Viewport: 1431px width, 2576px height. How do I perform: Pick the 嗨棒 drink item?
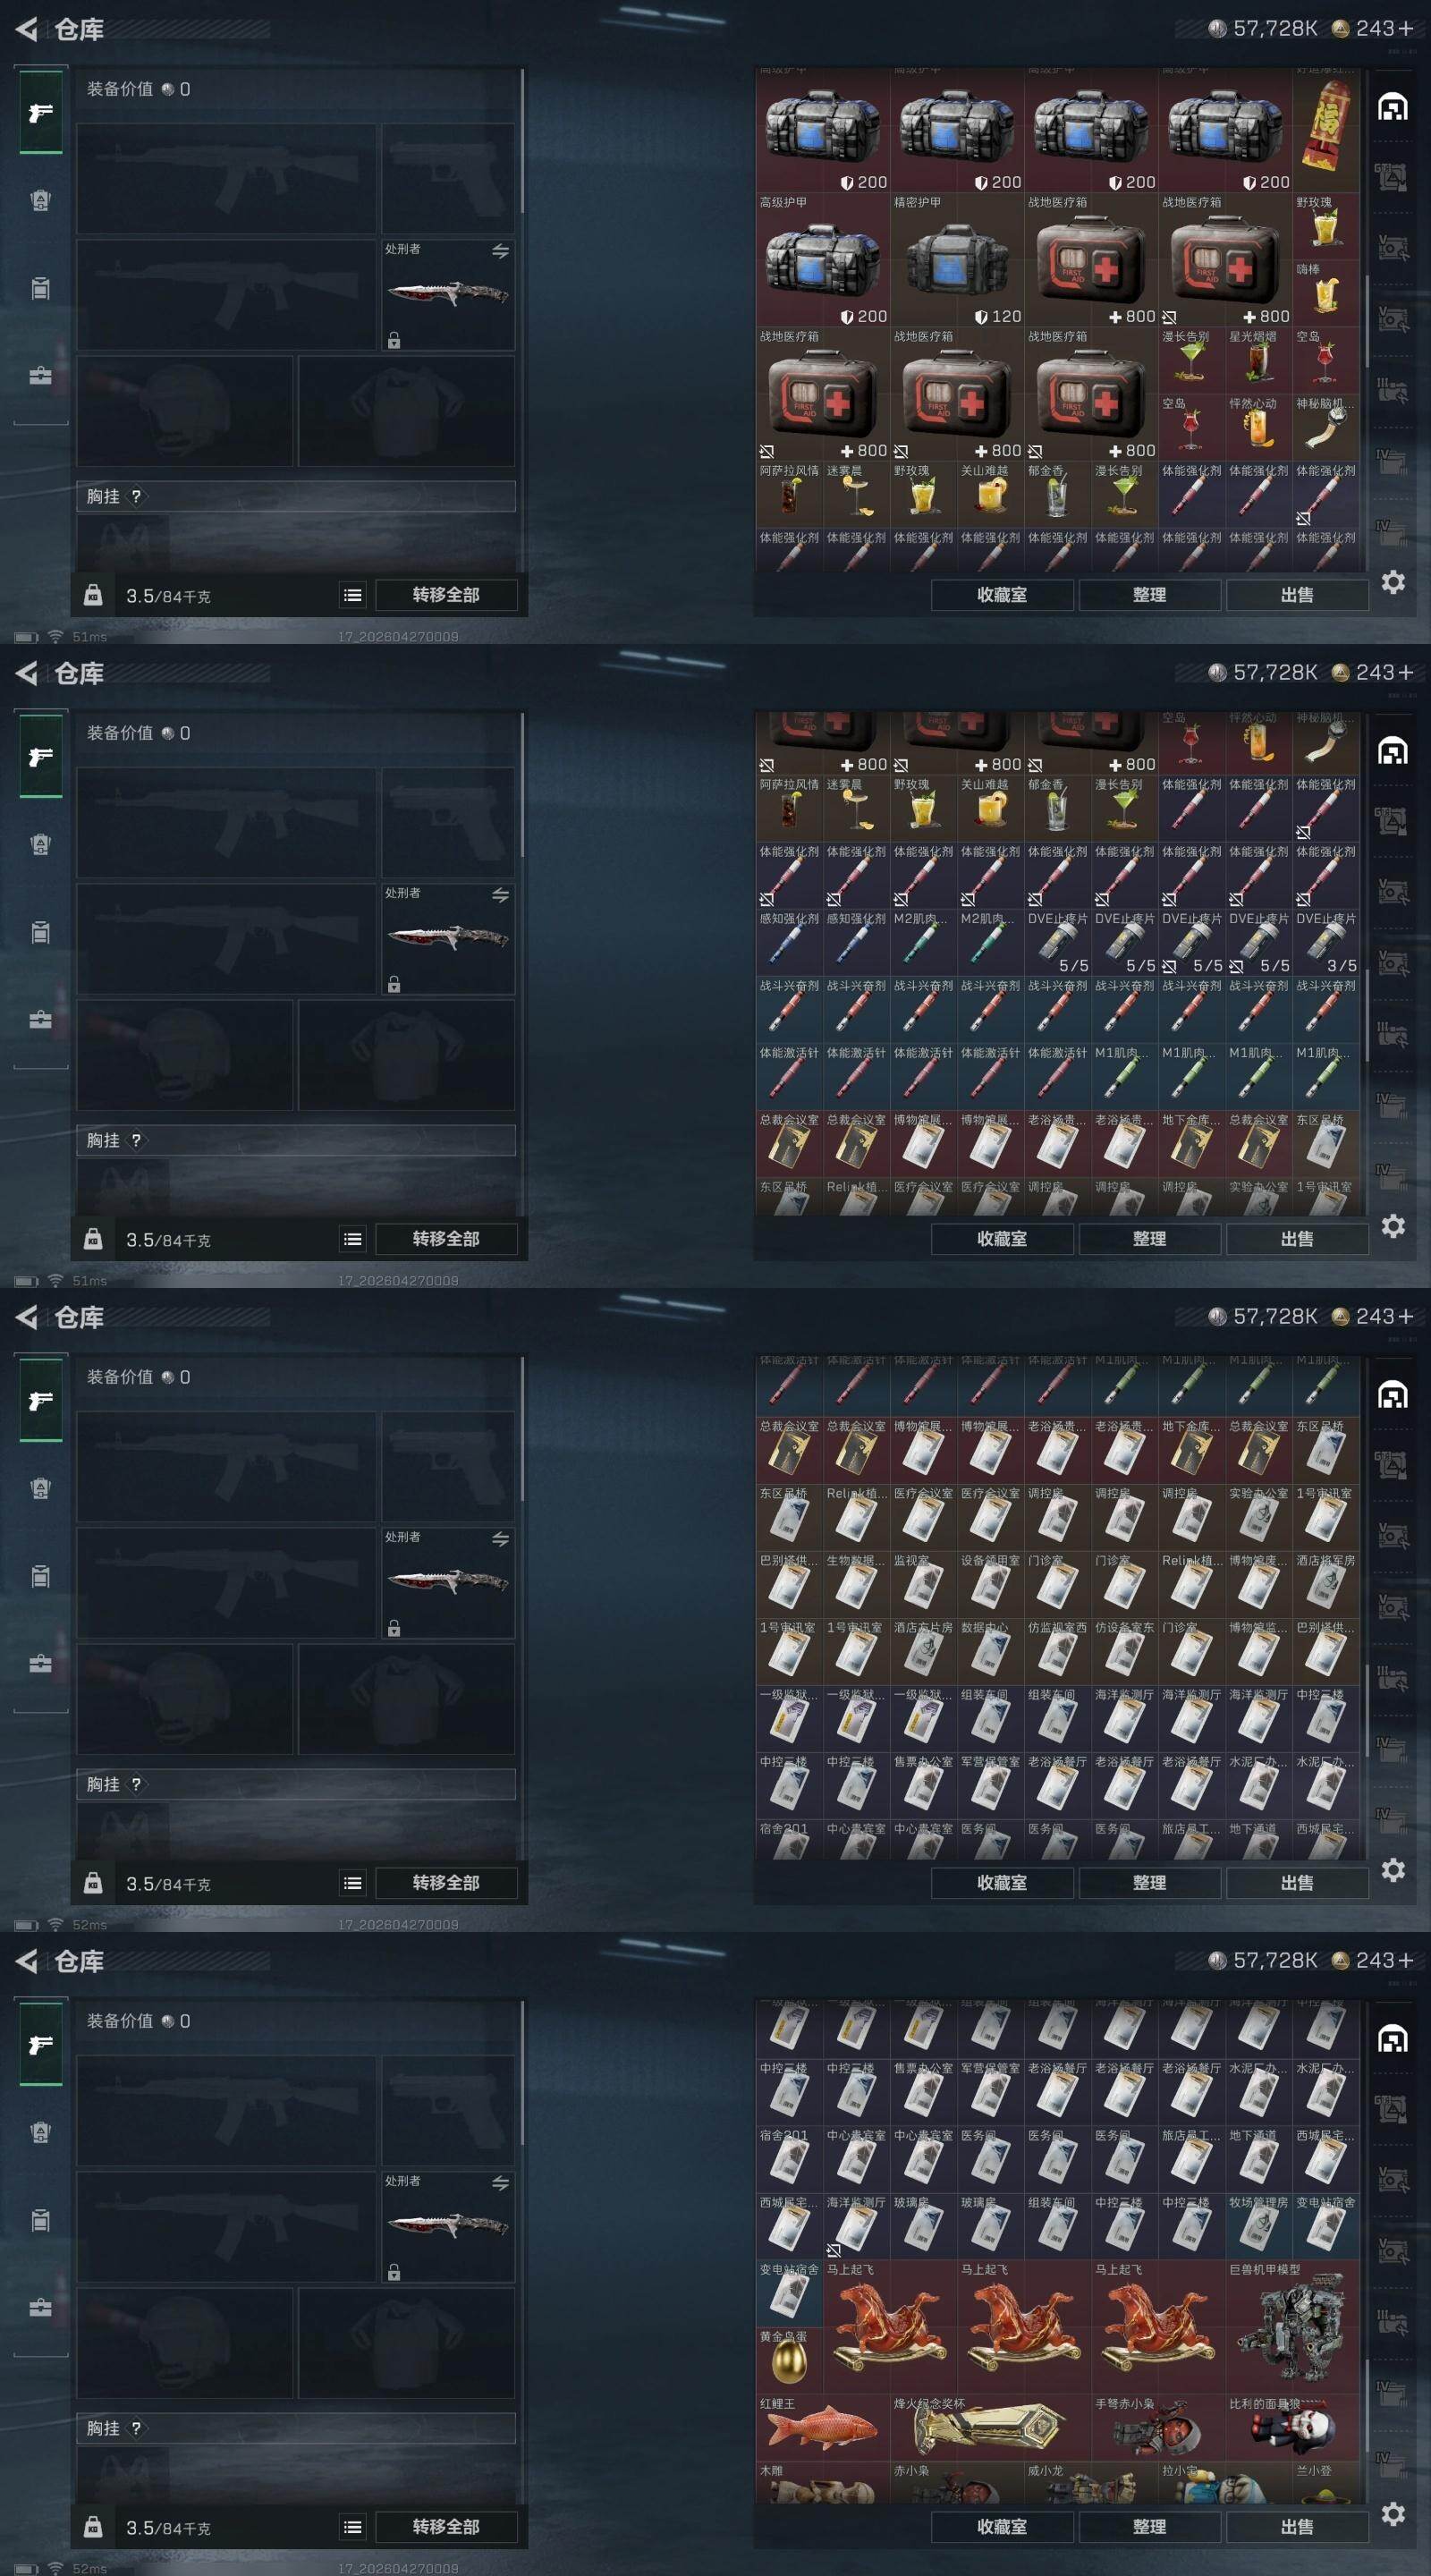(x=1325, y=293)
